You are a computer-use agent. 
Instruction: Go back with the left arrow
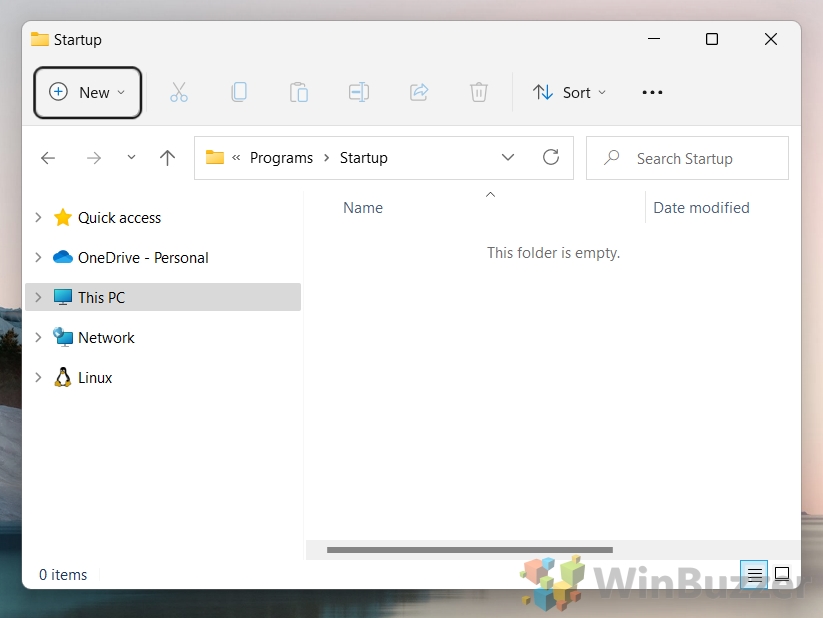click(x=48, y=158)
